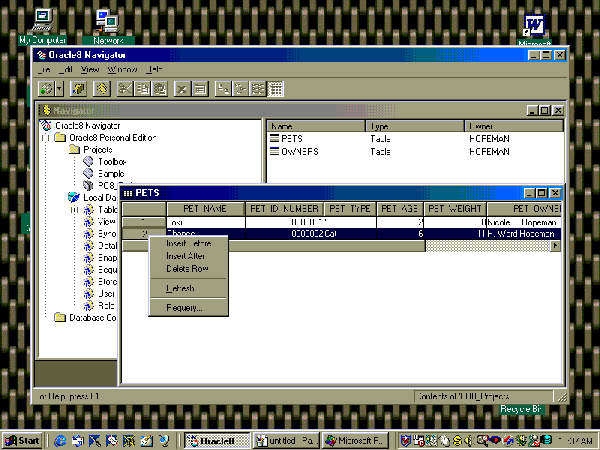The width and height of the screenshot is (600, 450).
Task: Open the Network desktop icon
Action: click(108, 26)
